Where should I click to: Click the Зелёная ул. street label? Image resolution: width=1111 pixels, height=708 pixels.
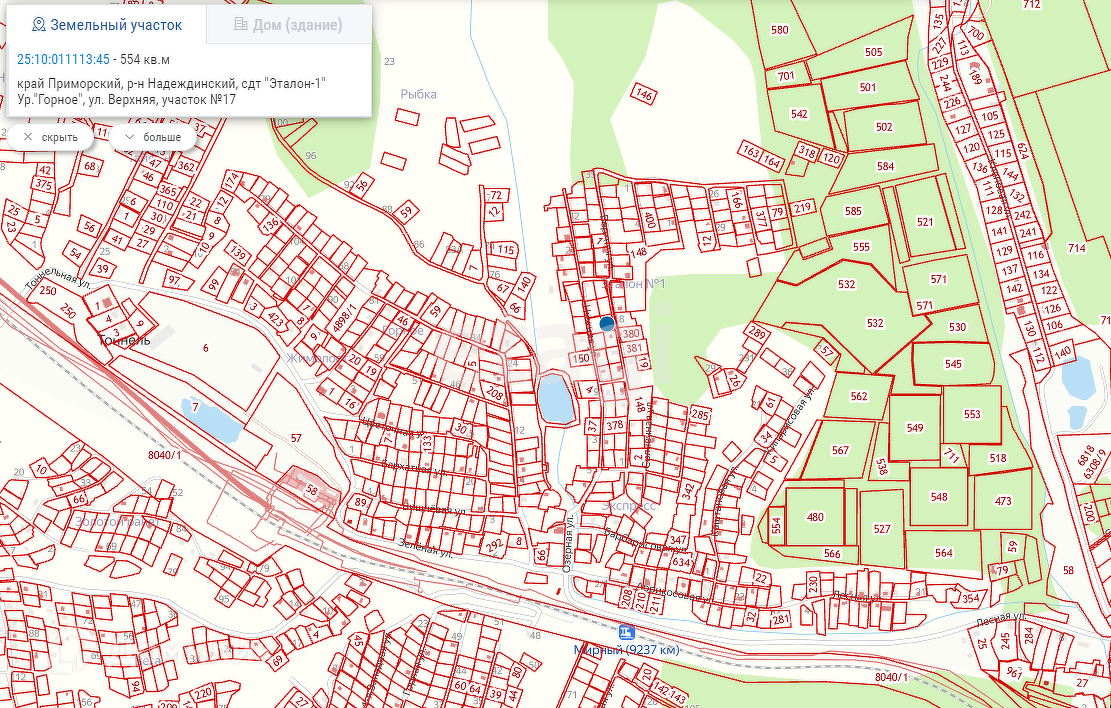click(x=427, y=549)
